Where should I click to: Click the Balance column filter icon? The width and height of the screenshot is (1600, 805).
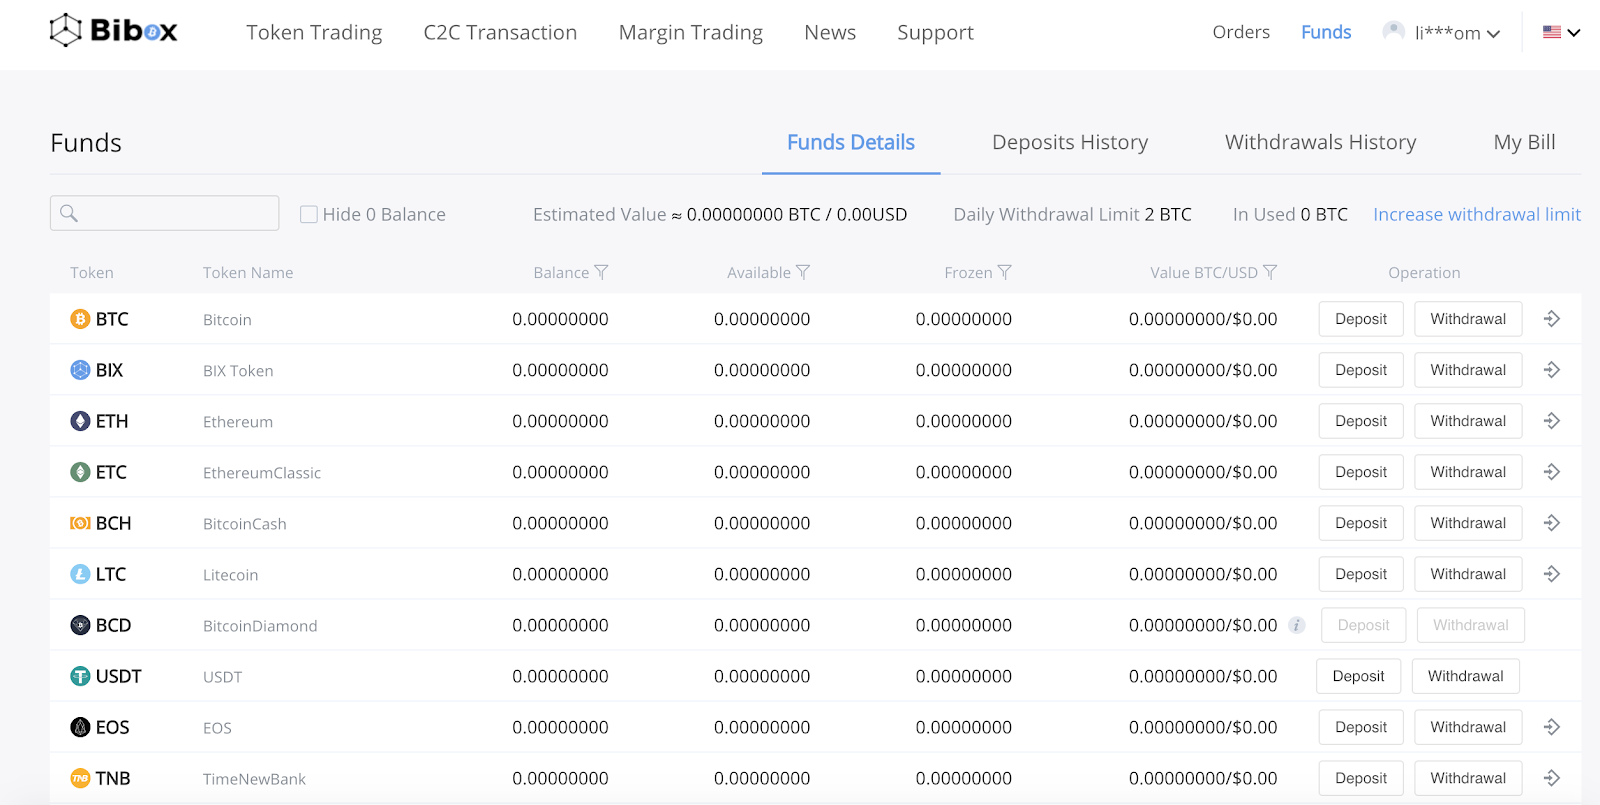click(x=601, y=272)
